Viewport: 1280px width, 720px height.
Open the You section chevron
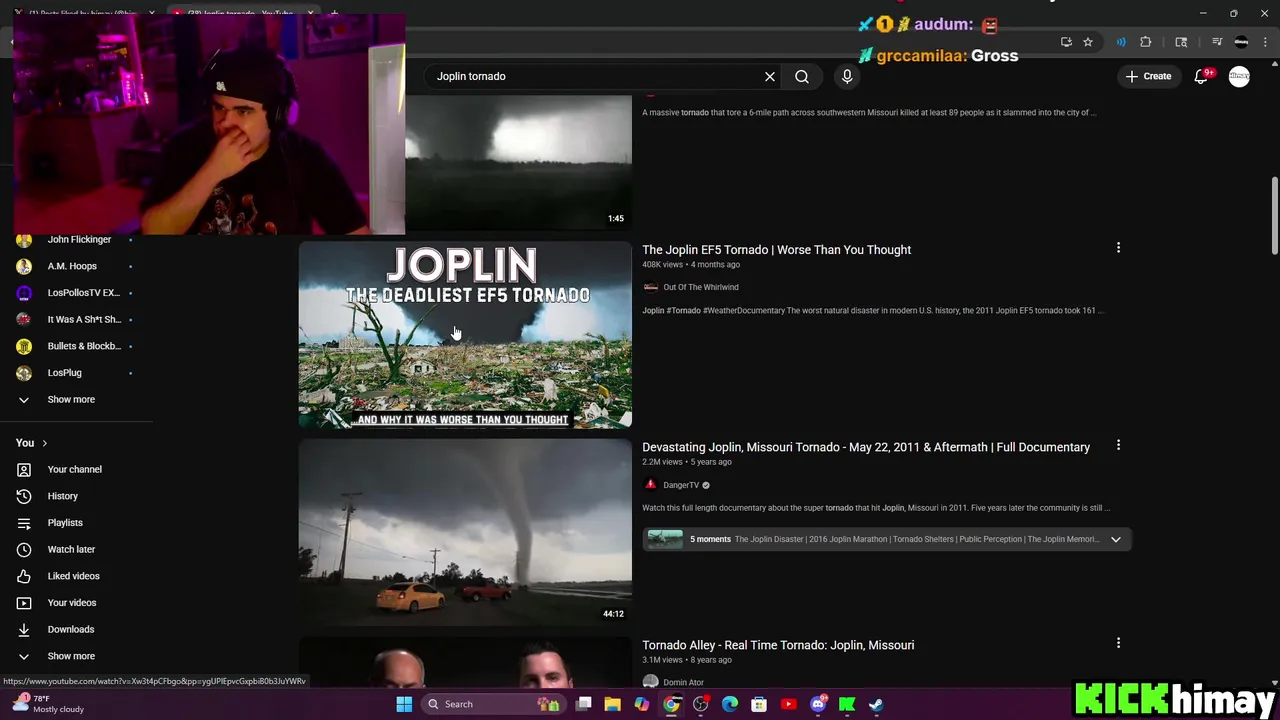click(44, 443)
